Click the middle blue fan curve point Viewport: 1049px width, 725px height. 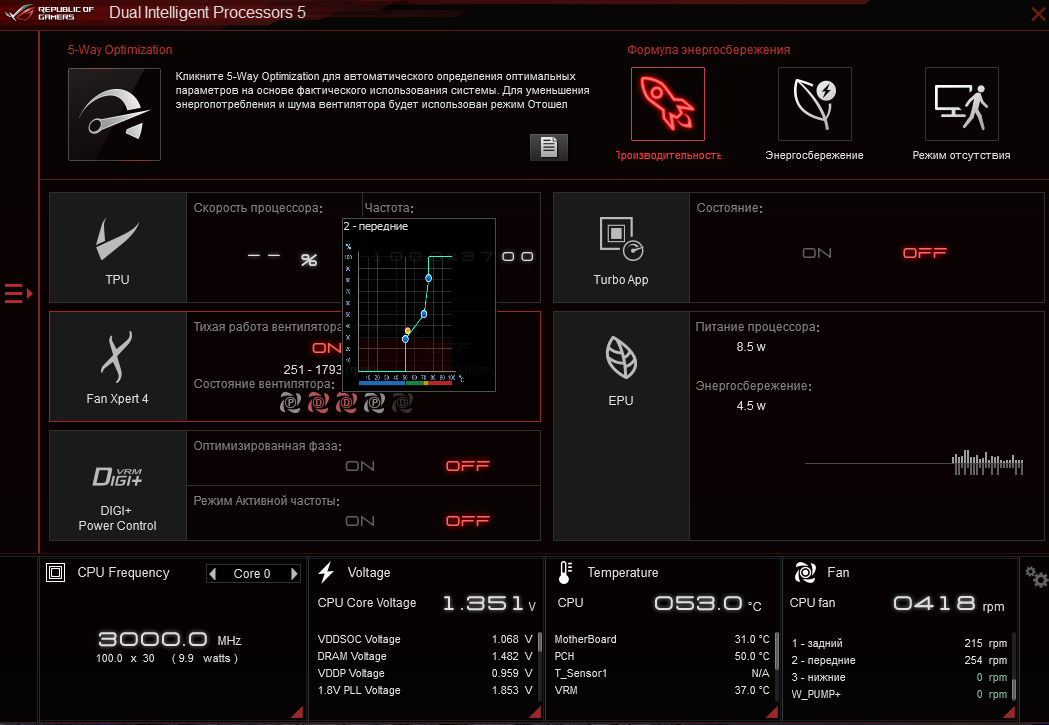423,314
